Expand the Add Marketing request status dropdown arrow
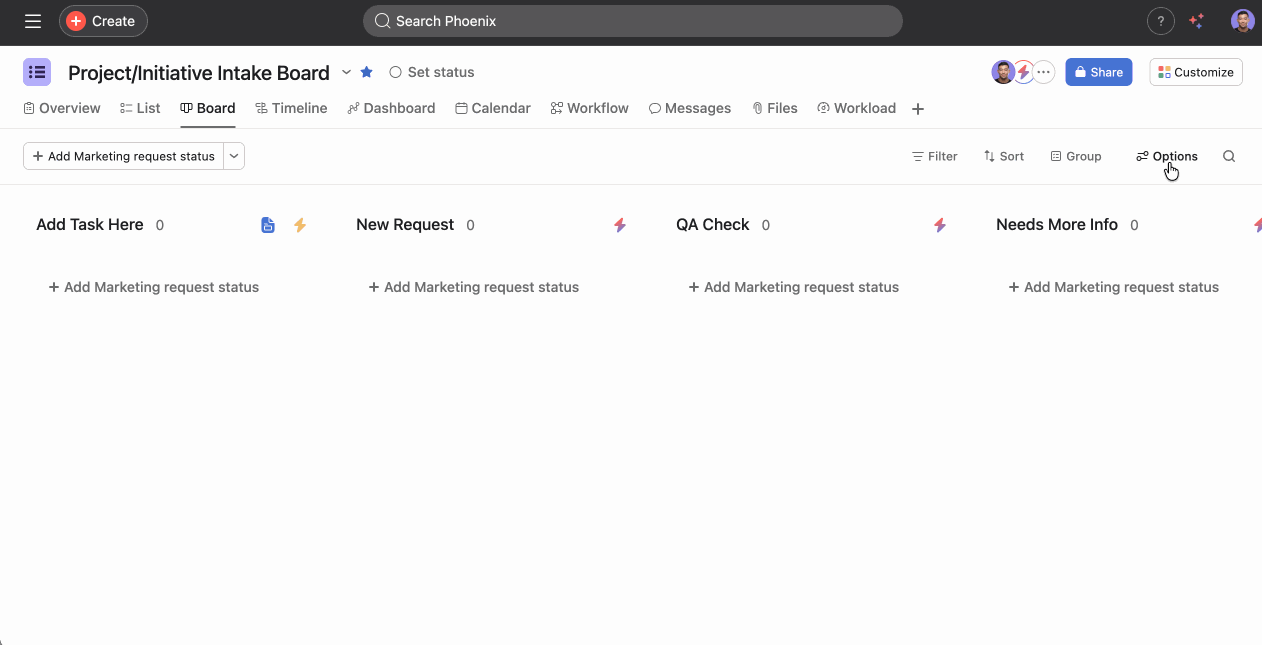 point(234,156)
